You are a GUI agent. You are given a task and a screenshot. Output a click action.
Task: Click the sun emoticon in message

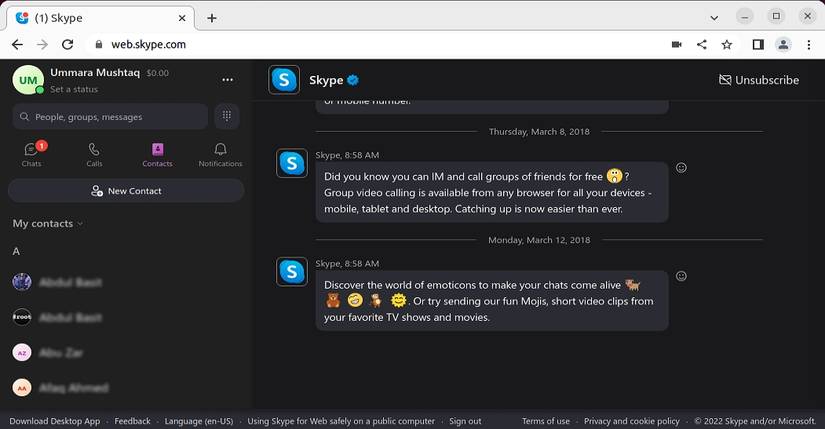tap(399, 301)
